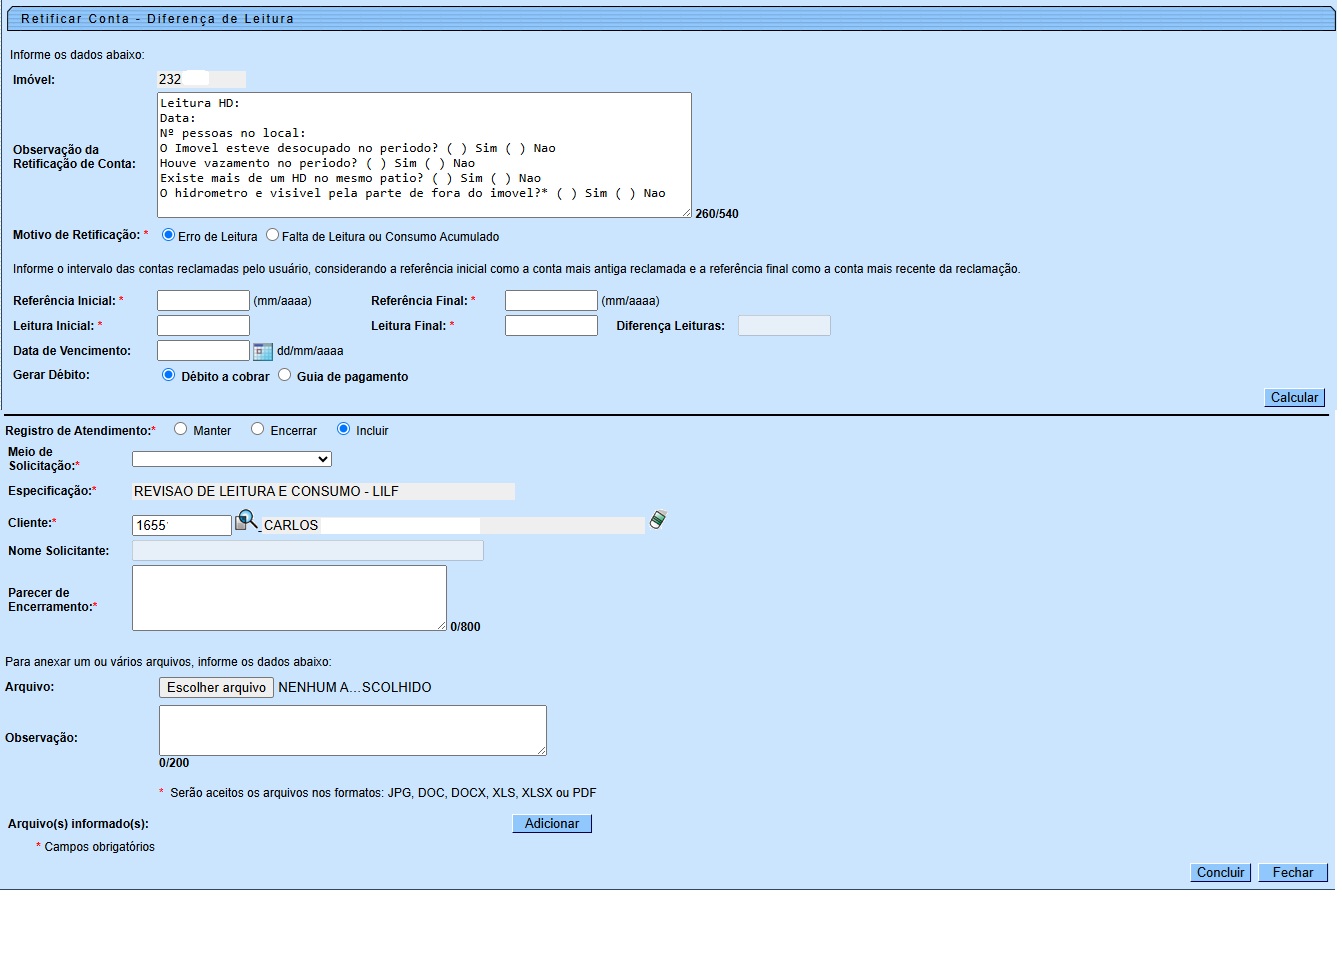Viewport: 1342px width, 969px height.
Task: Click the Nome Solicitante field
Action: pyautogui.click(x=308, y=551)
